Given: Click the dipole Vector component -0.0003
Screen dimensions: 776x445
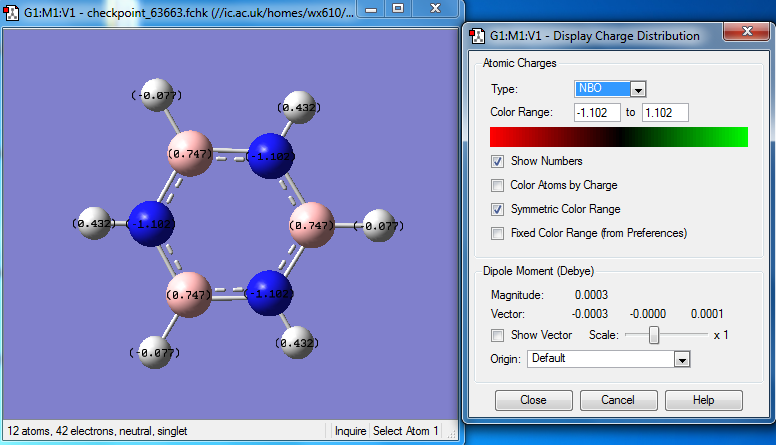Looking at the screenshot, I should tap(590, 314).
